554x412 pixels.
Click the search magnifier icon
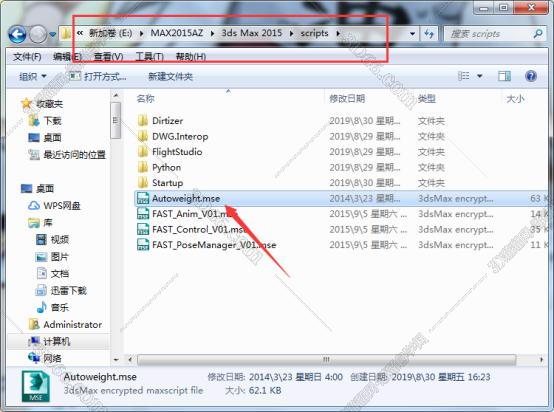538,34
